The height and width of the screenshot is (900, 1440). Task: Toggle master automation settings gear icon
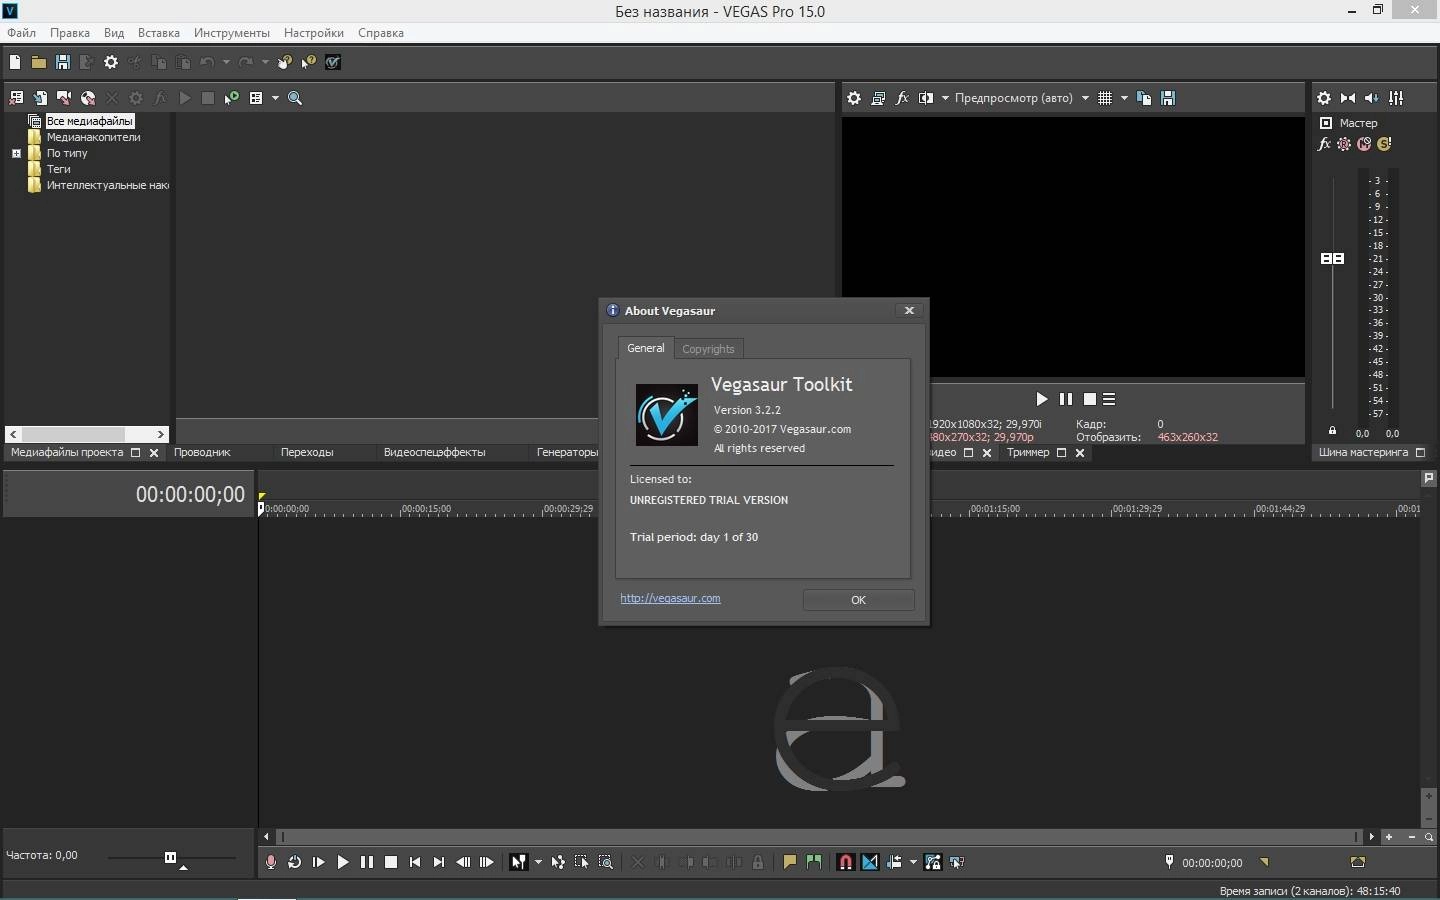click(1344, 144)
